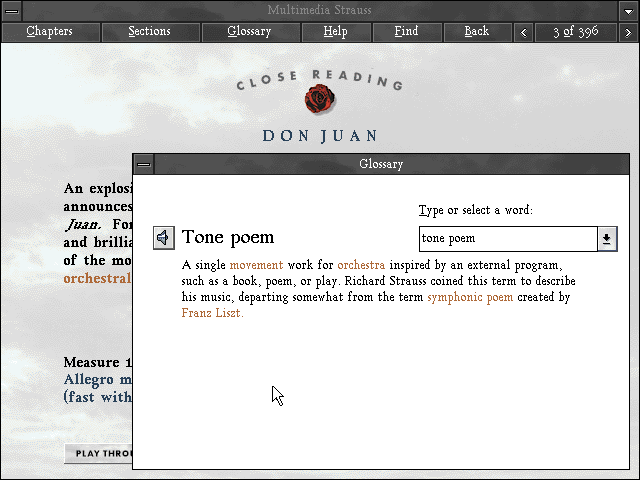Click the Multimedia Strauss minimize arrow
This screenshot has width=640, height=480.
tap(629, 11)
